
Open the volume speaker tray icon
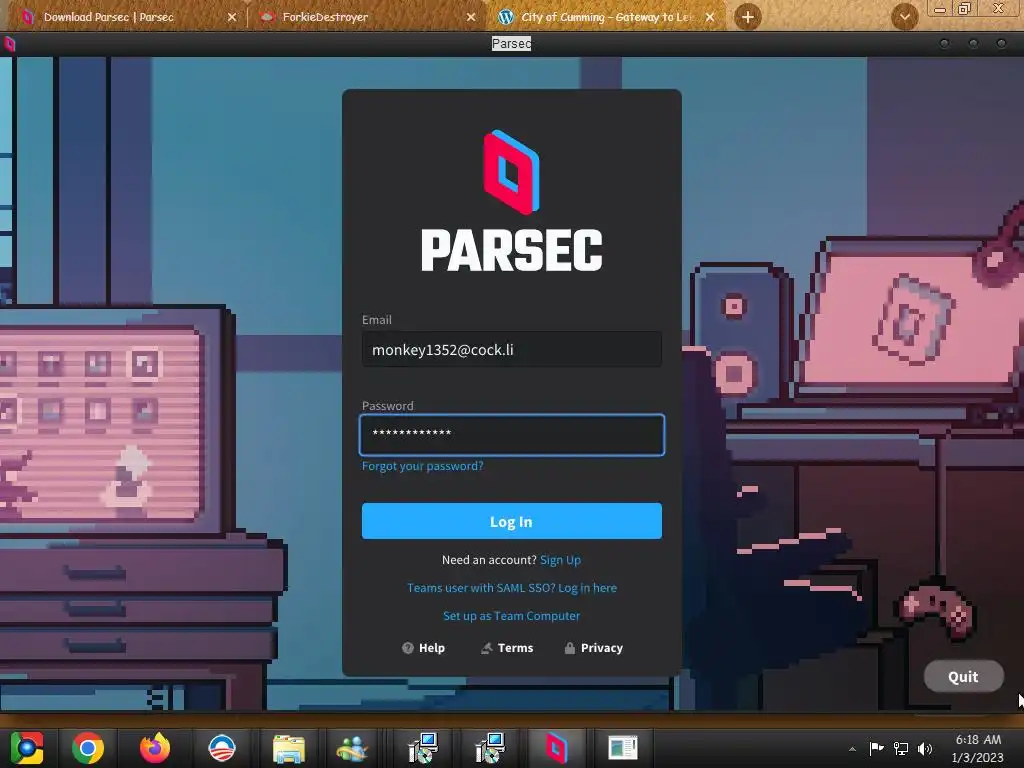tap(925, 748)
